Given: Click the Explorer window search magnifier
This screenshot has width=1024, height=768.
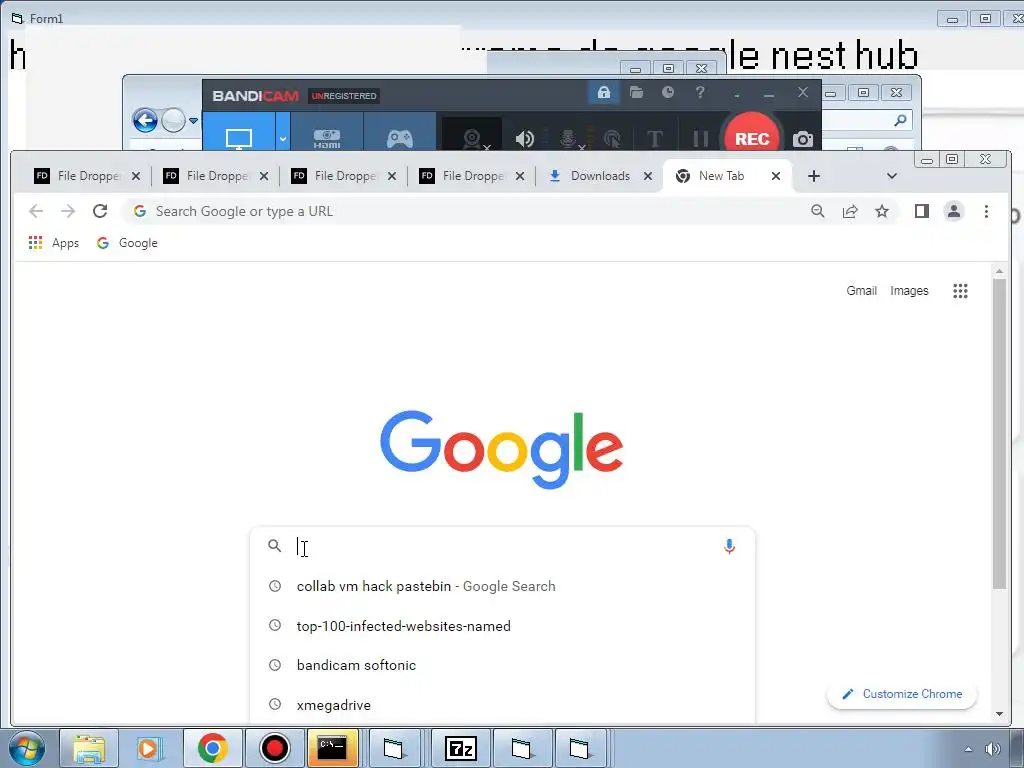Looking at the screenshot, I should pyautogui.click(x=900, y=120).
